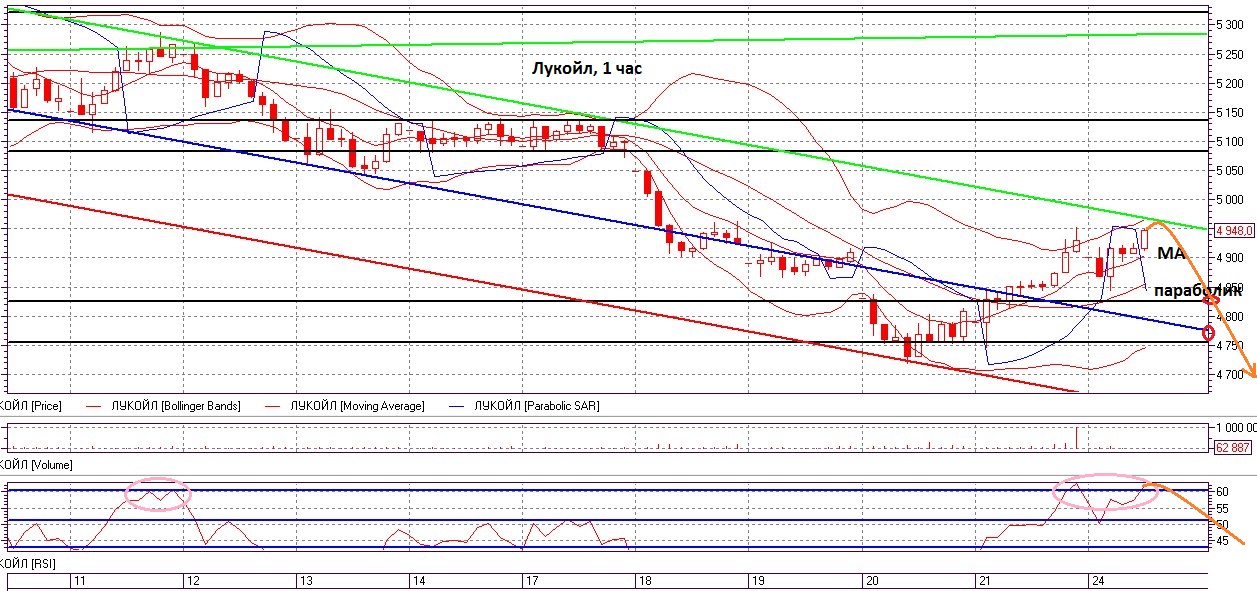Click the RSI scale label 55
This screenshot has width=1257, height=591.
[1223, 509]
